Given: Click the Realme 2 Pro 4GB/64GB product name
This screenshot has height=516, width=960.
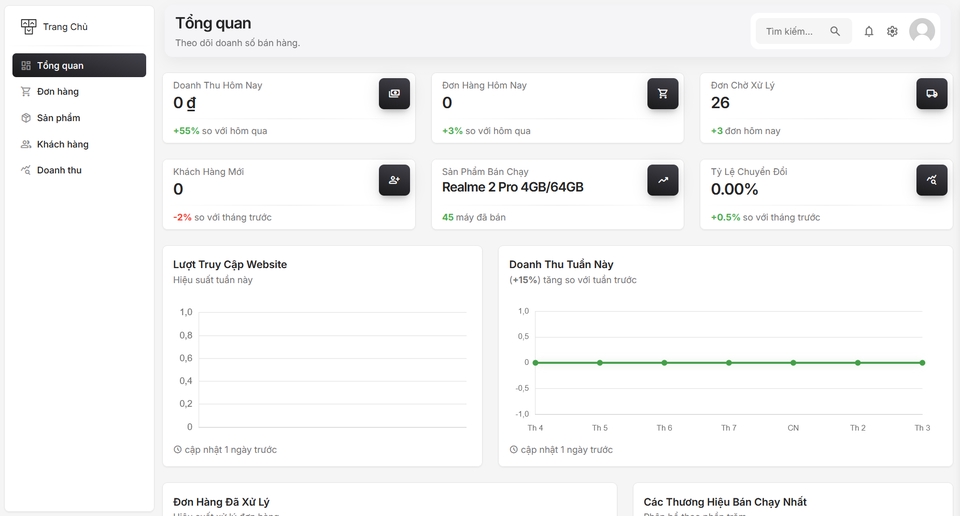Looking at the screenshot, I should click(x=512, y=188).
